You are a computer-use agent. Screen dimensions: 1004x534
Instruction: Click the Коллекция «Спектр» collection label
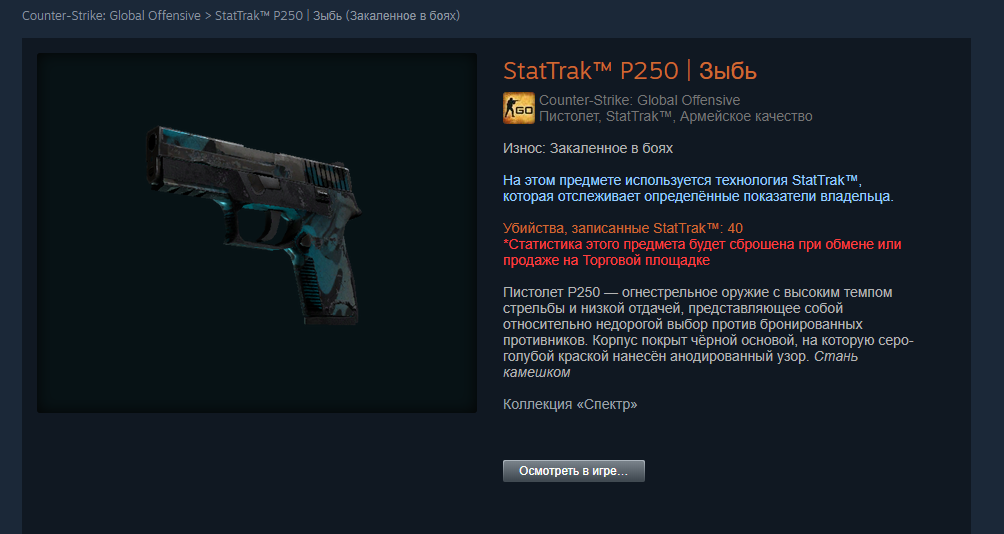(570, 404)
